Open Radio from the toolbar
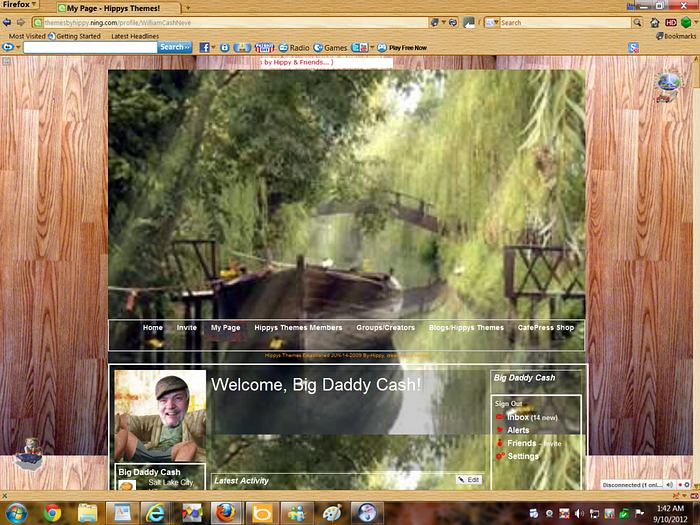The height and width of the screenshot is (525, 700). click(293, 47)
